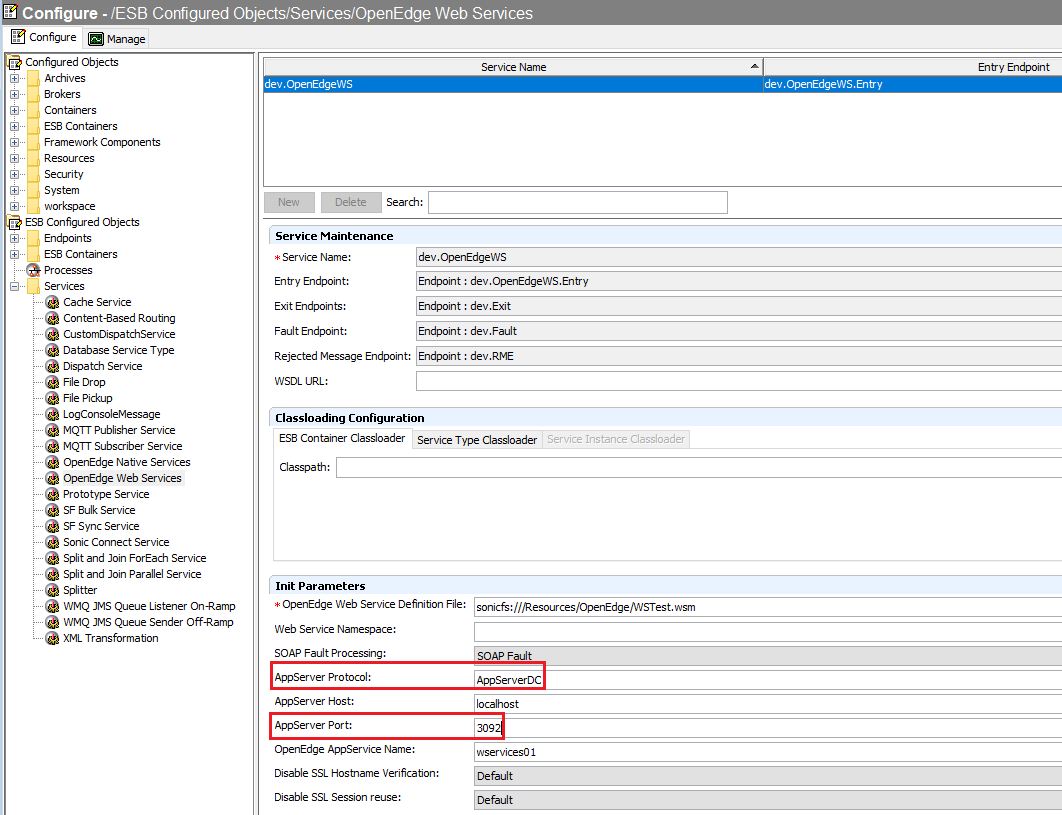The height and width of the screenshot is (815, 1062).
Task: Click the Search input field
Action: pos(578,203)
